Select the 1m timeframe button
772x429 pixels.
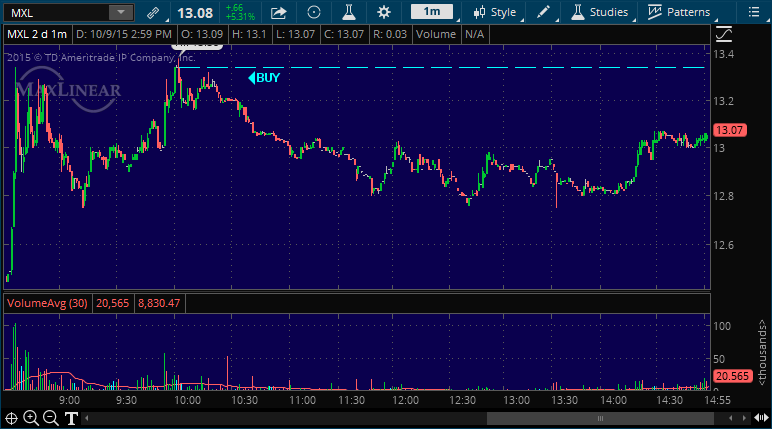pyautogui.click(x=431, y=12)
